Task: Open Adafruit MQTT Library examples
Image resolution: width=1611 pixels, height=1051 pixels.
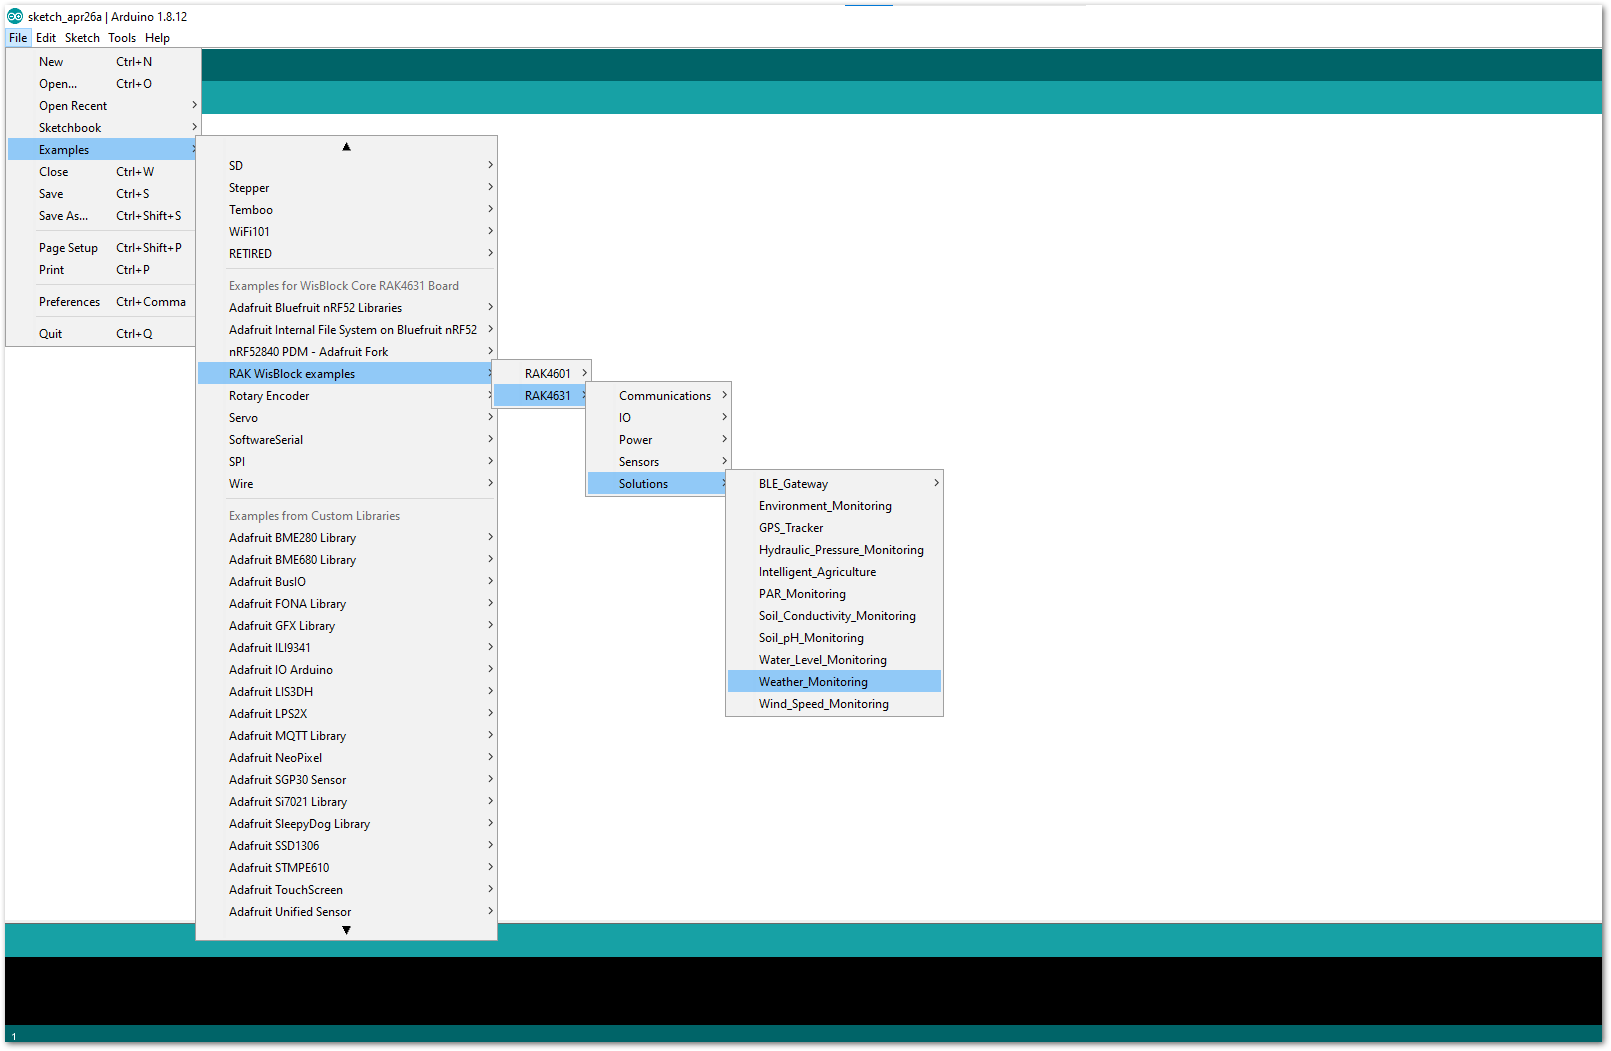Action: tap(346, 736)
